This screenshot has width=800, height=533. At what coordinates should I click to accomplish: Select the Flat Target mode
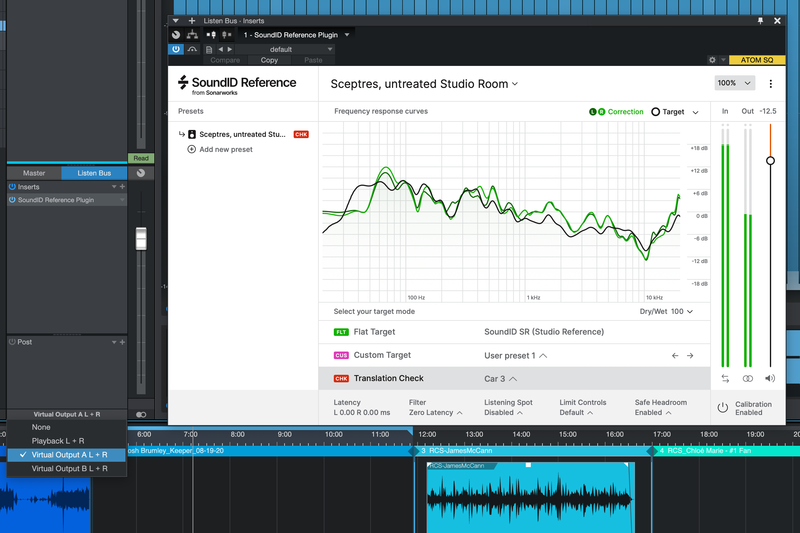(x=374, y=331)
